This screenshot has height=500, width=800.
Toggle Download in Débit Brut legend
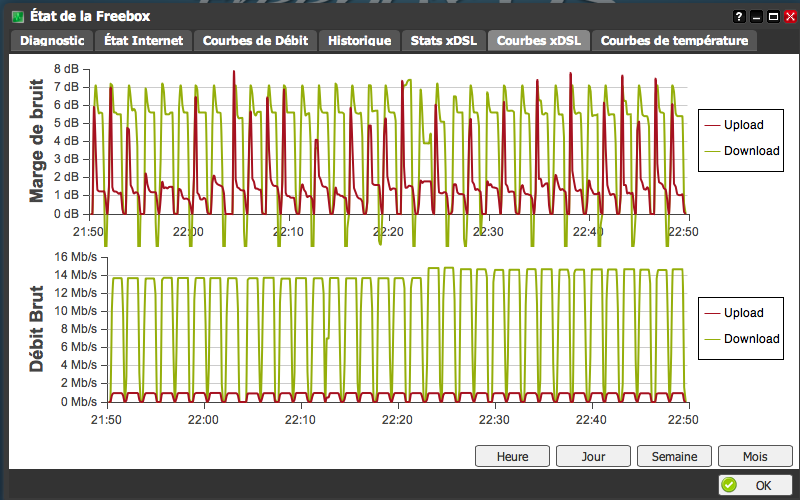click(751, 339)
